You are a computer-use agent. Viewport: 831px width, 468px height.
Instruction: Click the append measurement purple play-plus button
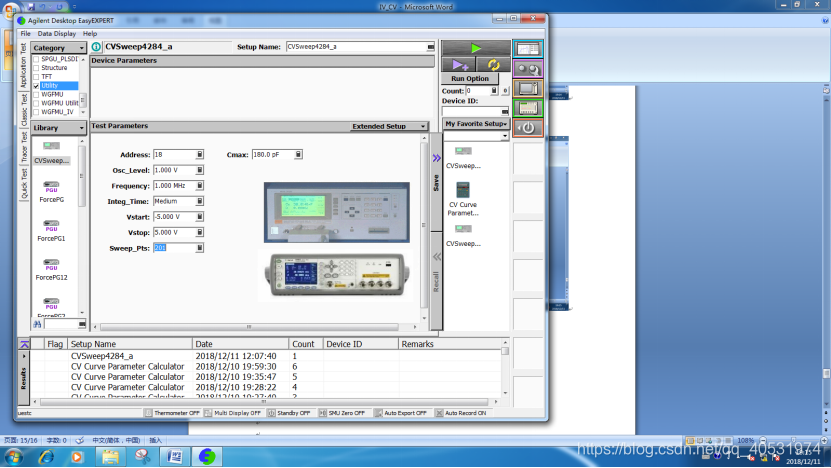click(459, 65)
